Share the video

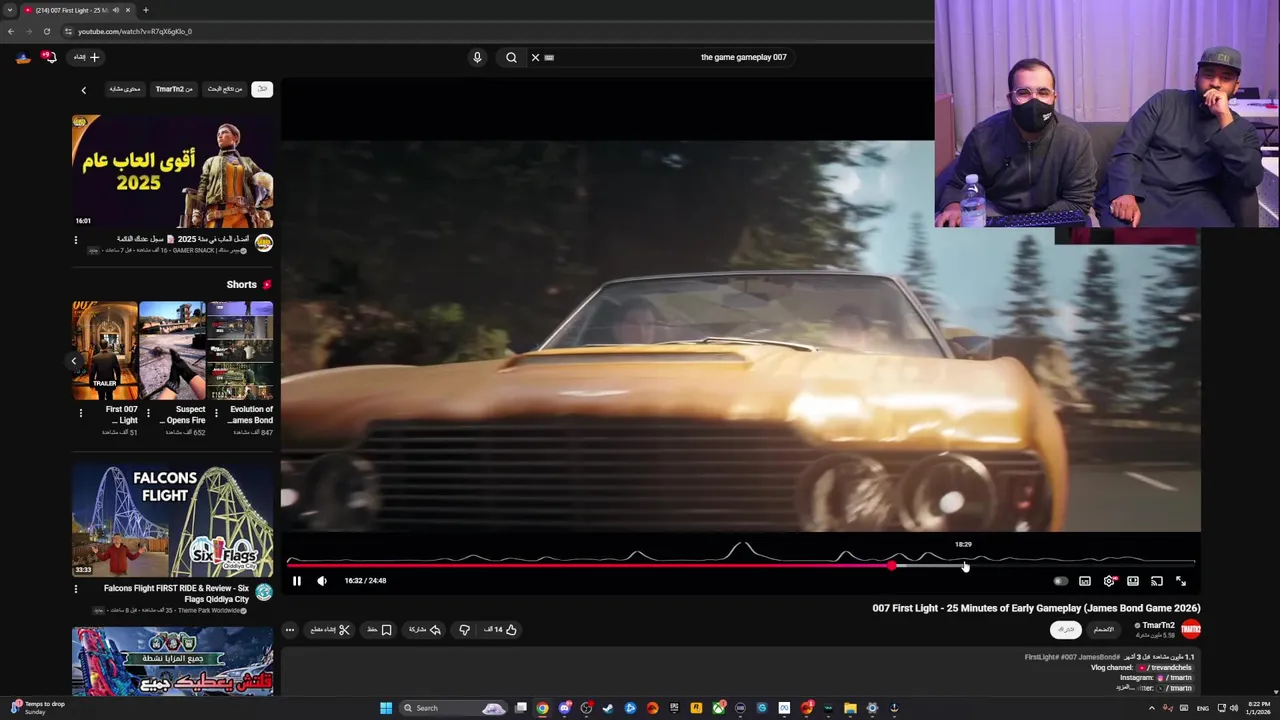tap(425, 630)
